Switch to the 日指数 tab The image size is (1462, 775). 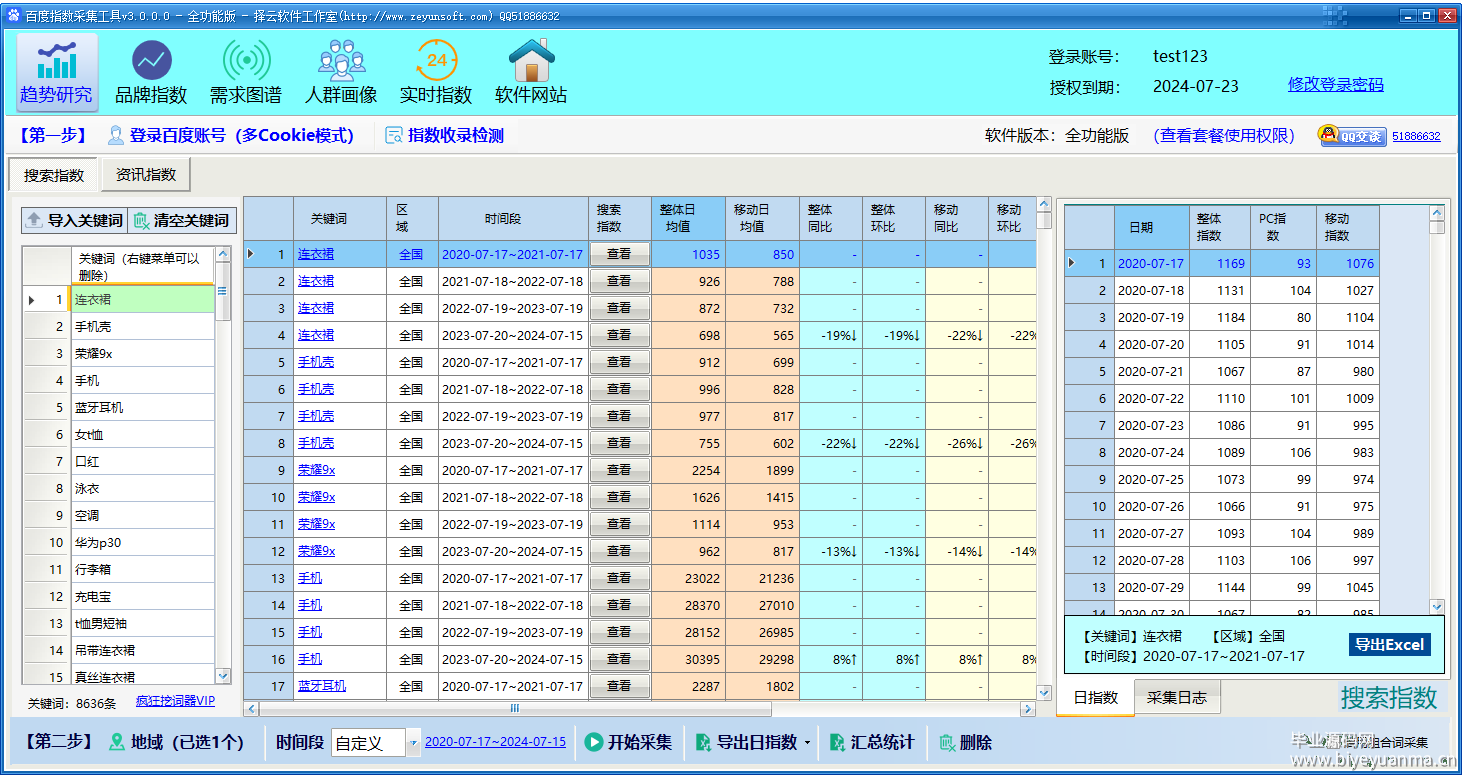(x=1096, y=698)
